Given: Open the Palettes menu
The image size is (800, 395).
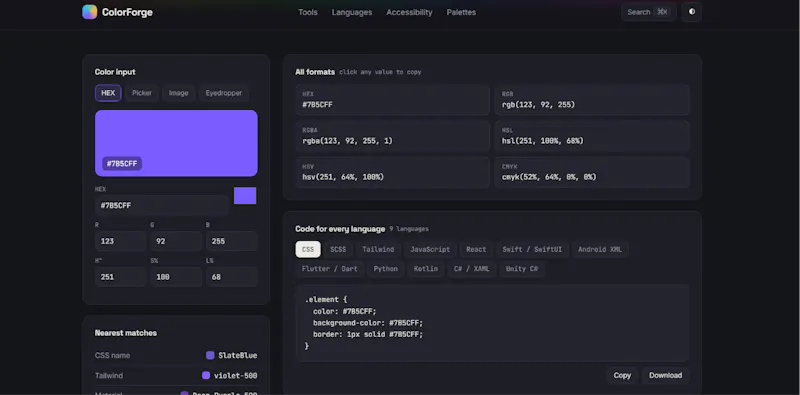Looking at the screenshot, I should [461, 12].
